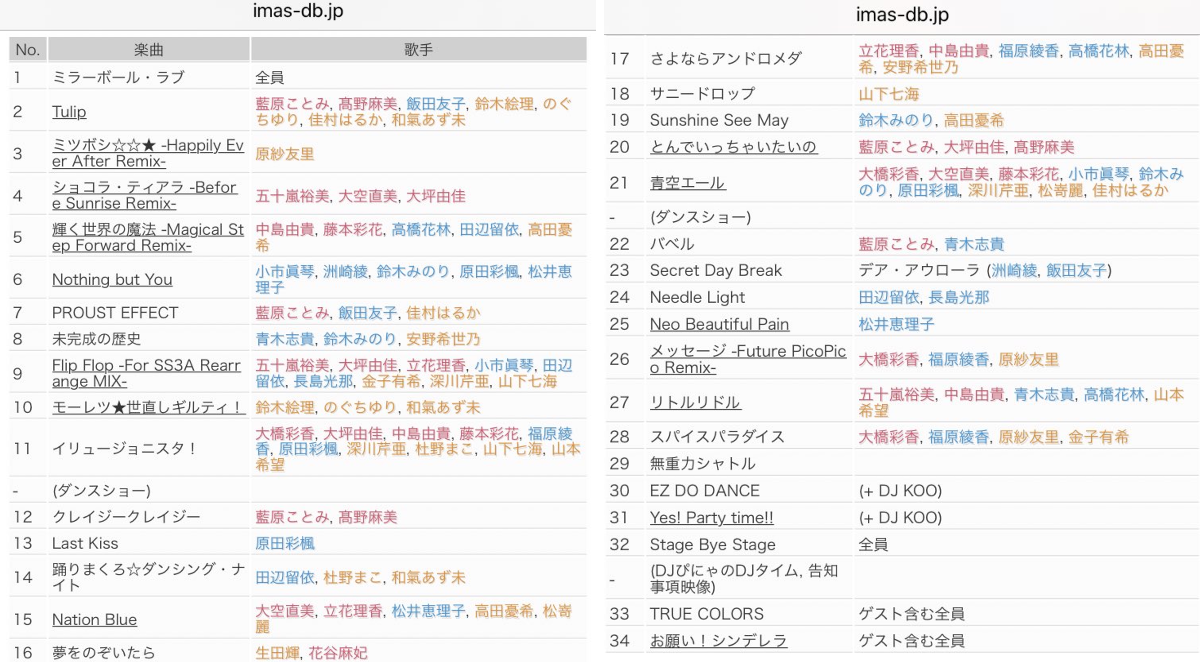Select 鈴木みのり in Sunshine See May row
This screenshot has height=662, width=1200.
point(897,120)
